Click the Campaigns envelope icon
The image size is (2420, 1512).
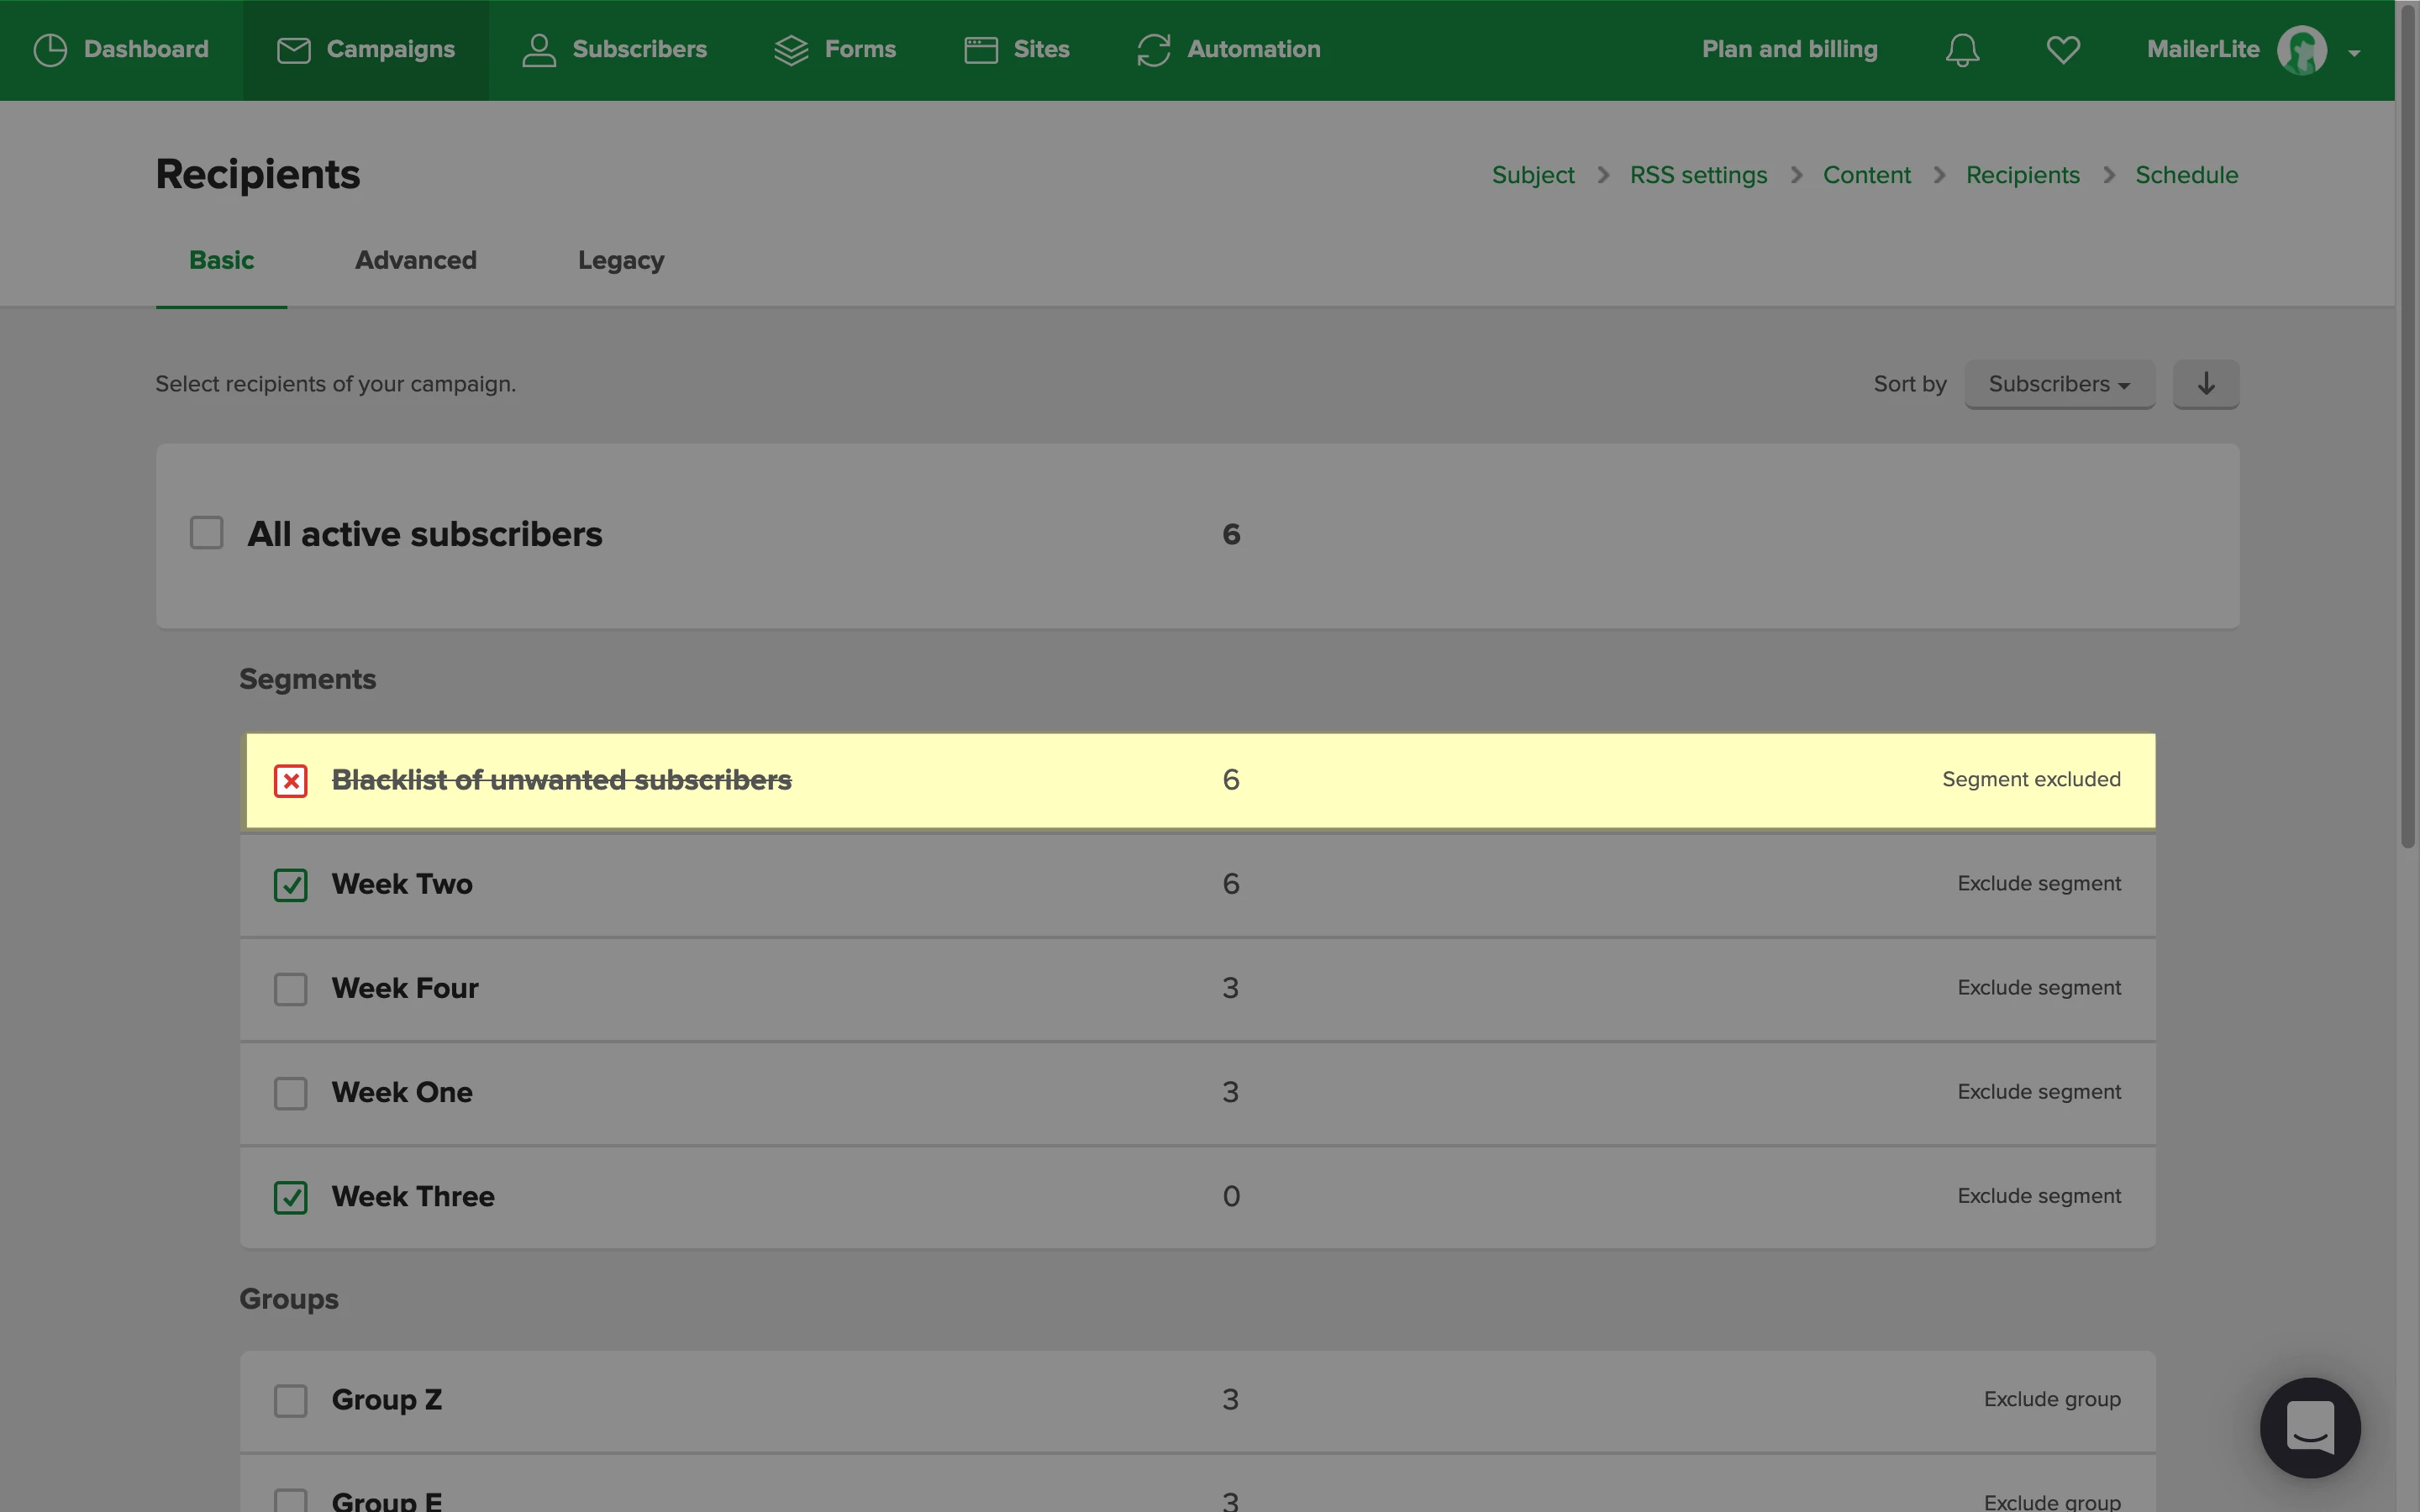pos(293,50)
